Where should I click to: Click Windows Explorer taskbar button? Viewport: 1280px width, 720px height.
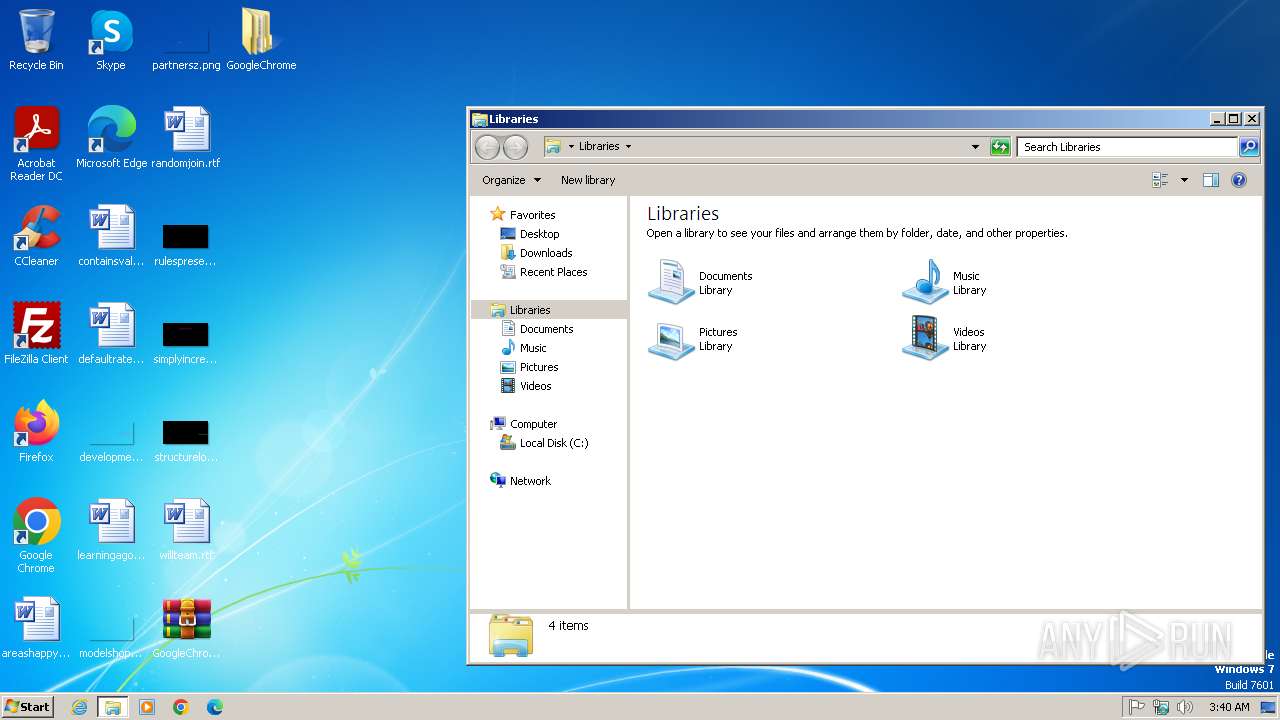coord(113,707)
